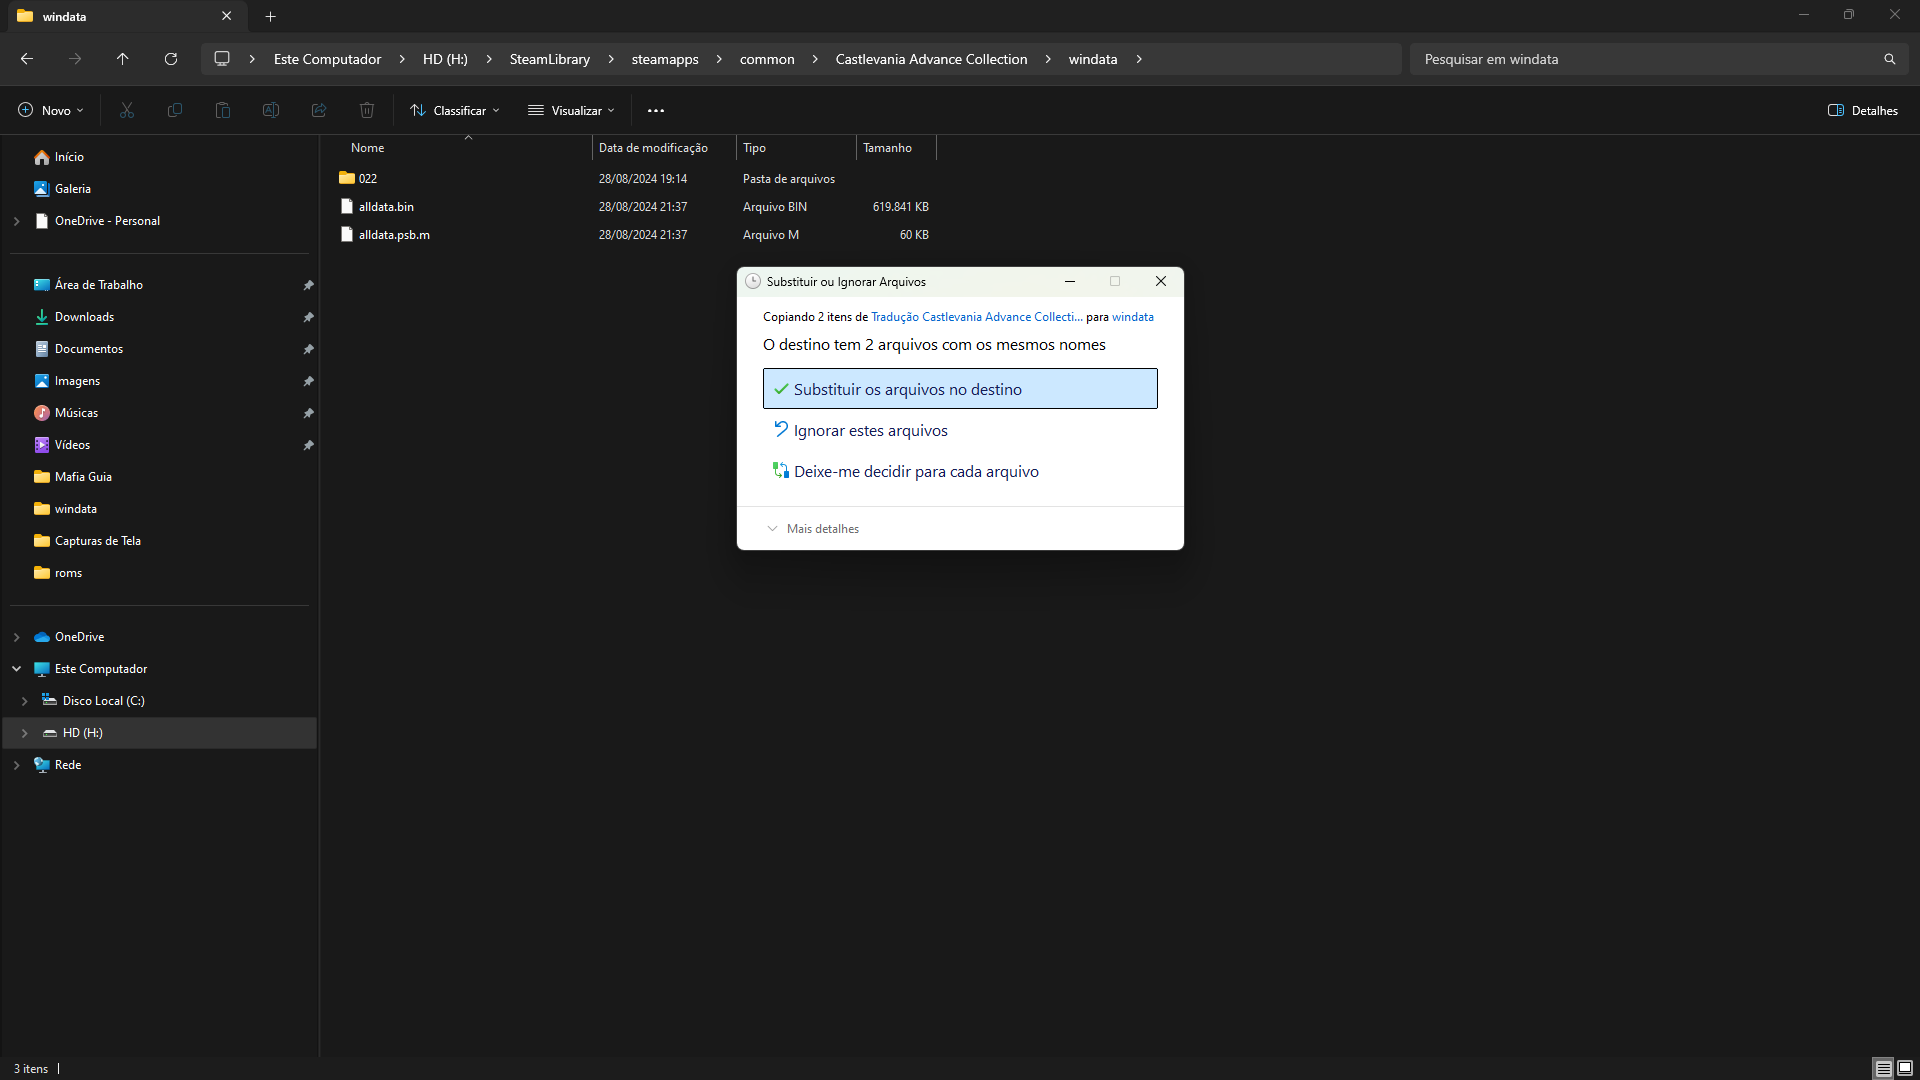Click the windata destination link in dialog
Viewport: 1920px width, 1080px height.
pyautogui.click(x=1132, y=316)
